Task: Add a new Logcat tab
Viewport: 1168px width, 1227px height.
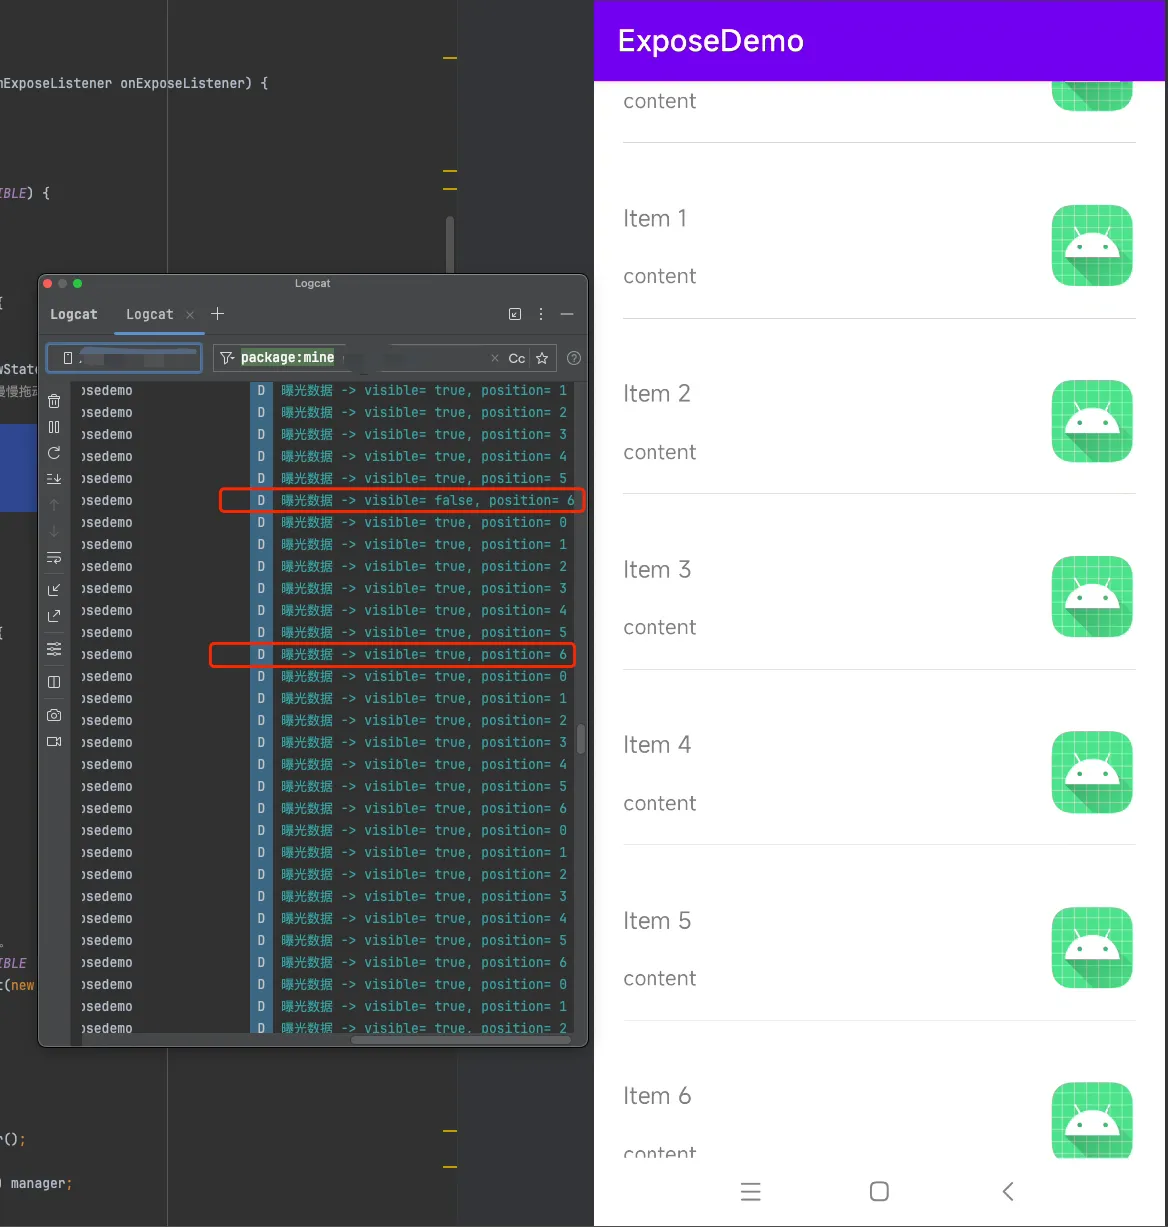Action: pyautogui.click(x=218, y=314)
